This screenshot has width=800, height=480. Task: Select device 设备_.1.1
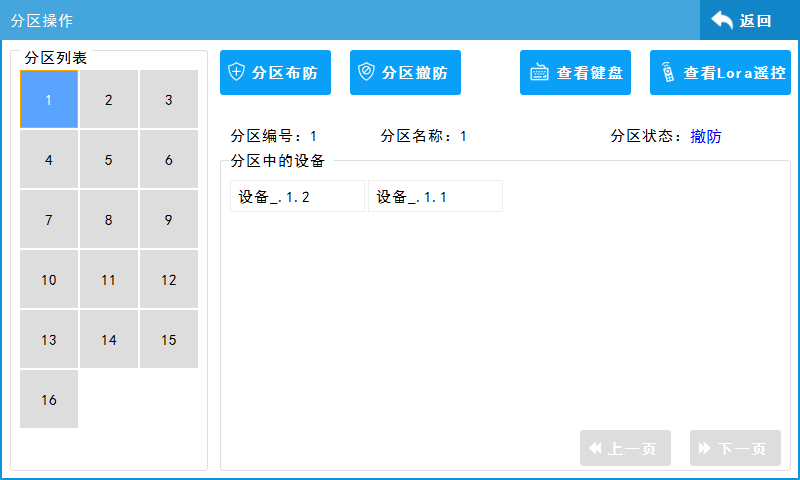pos(435,197)
